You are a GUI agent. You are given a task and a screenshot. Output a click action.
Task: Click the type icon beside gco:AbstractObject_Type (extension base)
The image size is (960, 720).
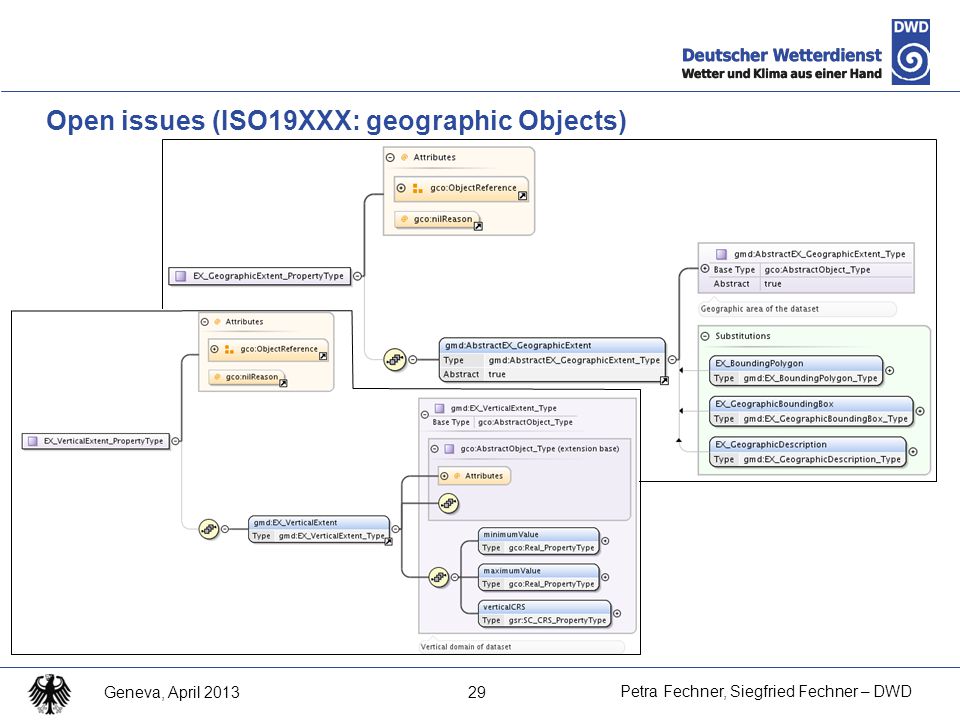click(x=449, y=449)
